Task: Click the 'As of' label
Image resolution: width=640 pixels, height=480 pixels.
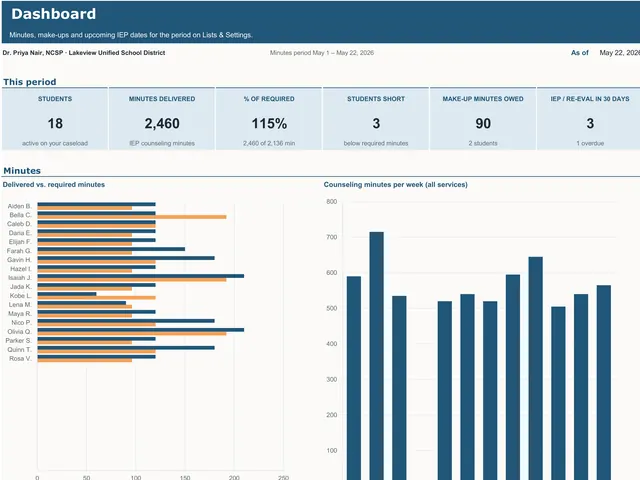Action: [x=580, y=53]
